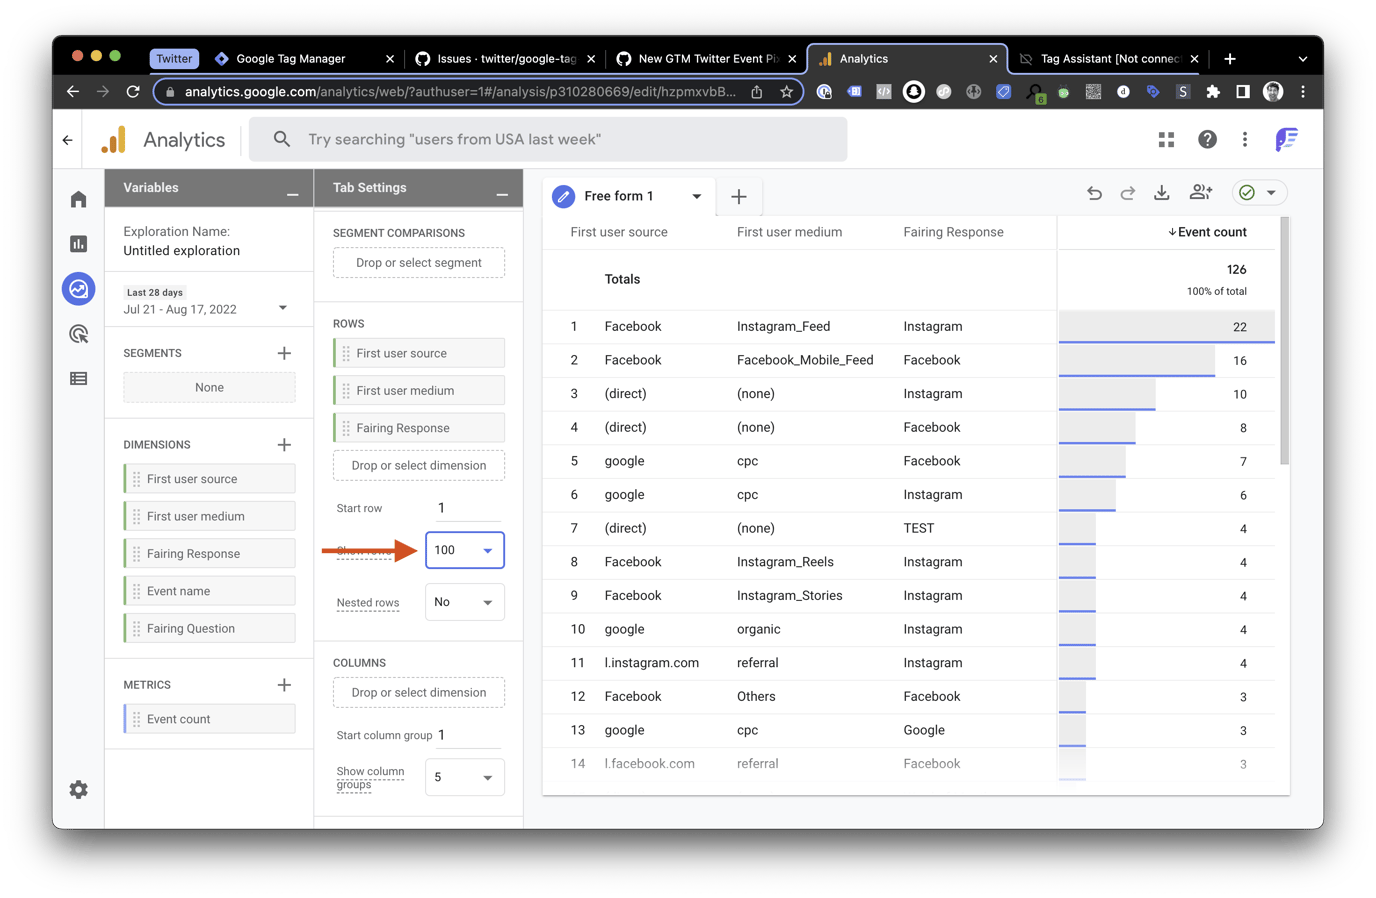Add a new segment

[x=284, y=353]
